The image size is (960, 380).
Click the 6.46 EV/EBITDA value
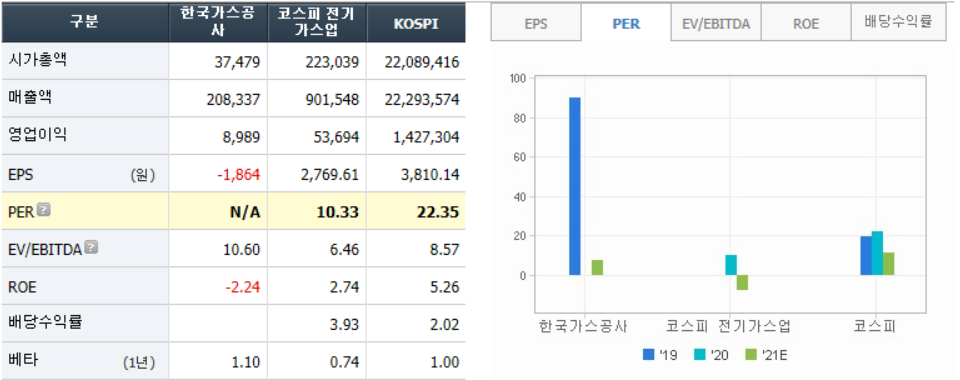[345, 250]
